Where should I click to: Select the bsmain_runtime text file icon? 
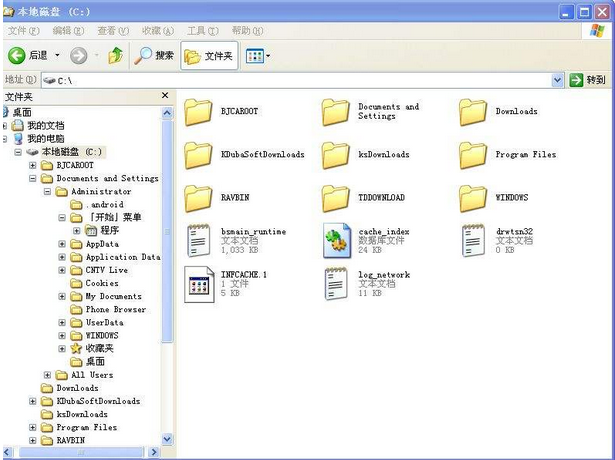[198, 240]
